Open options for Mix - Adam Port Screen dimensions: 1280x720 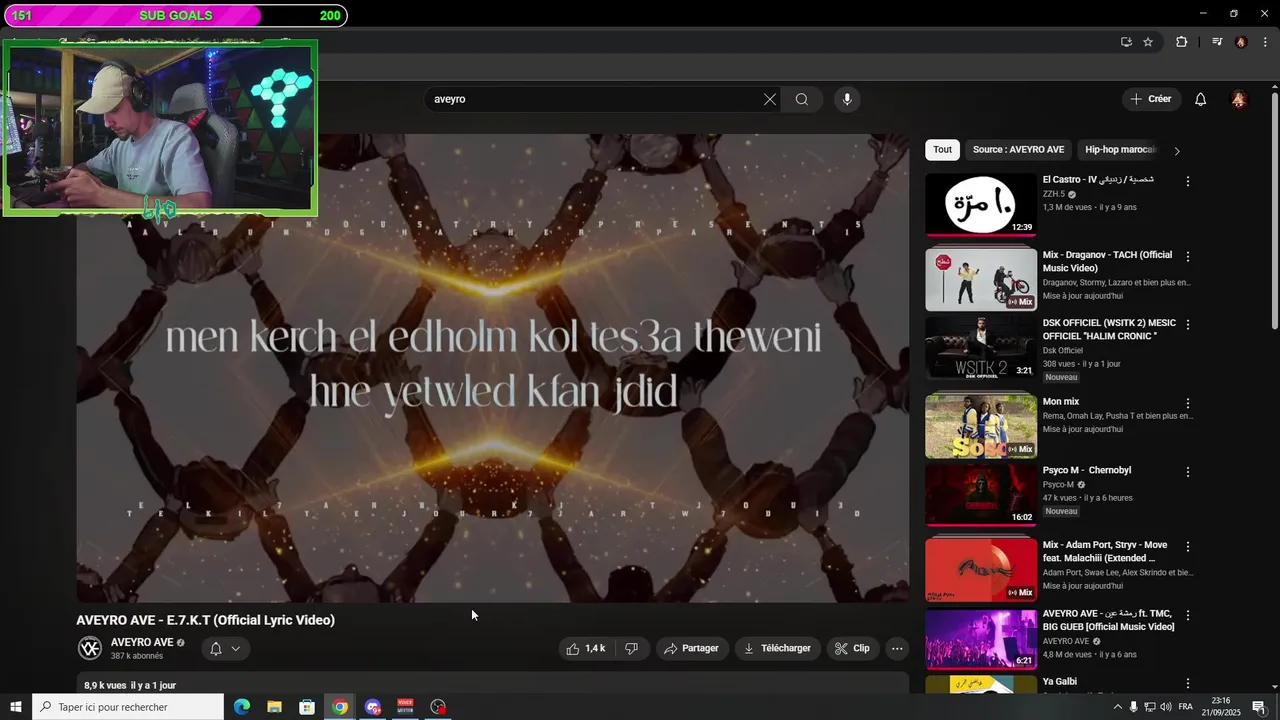1188,547
